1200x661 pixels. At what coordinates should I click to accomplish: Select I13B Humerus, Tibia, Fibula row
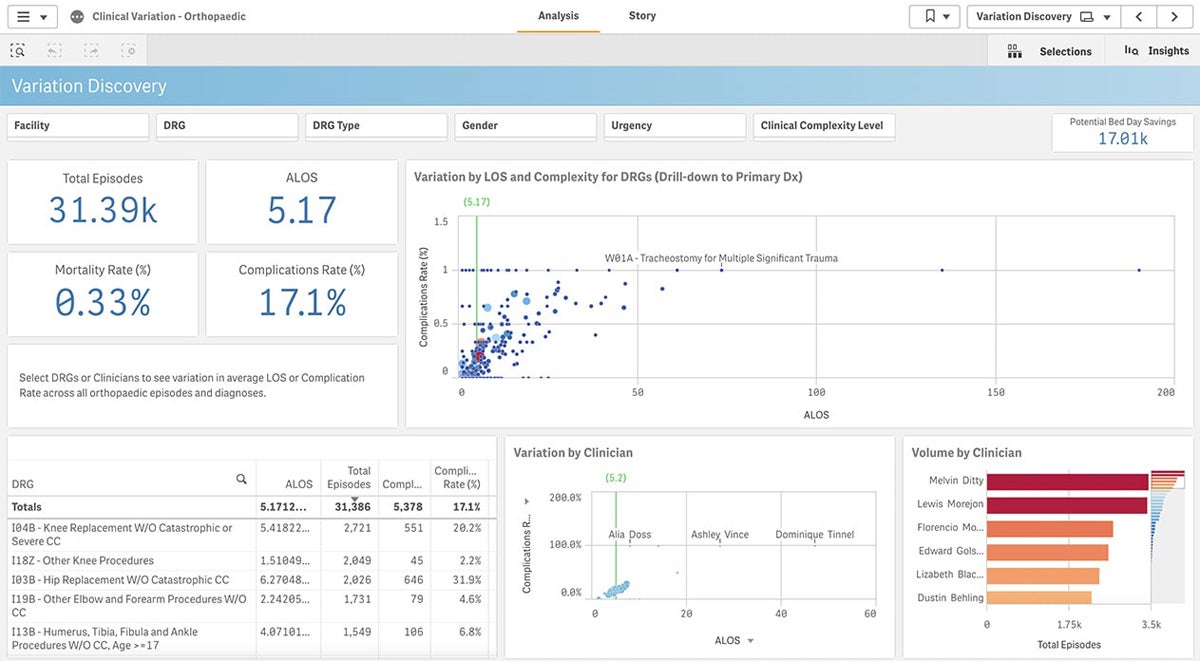pyautogui.click(x=248, y=639)
